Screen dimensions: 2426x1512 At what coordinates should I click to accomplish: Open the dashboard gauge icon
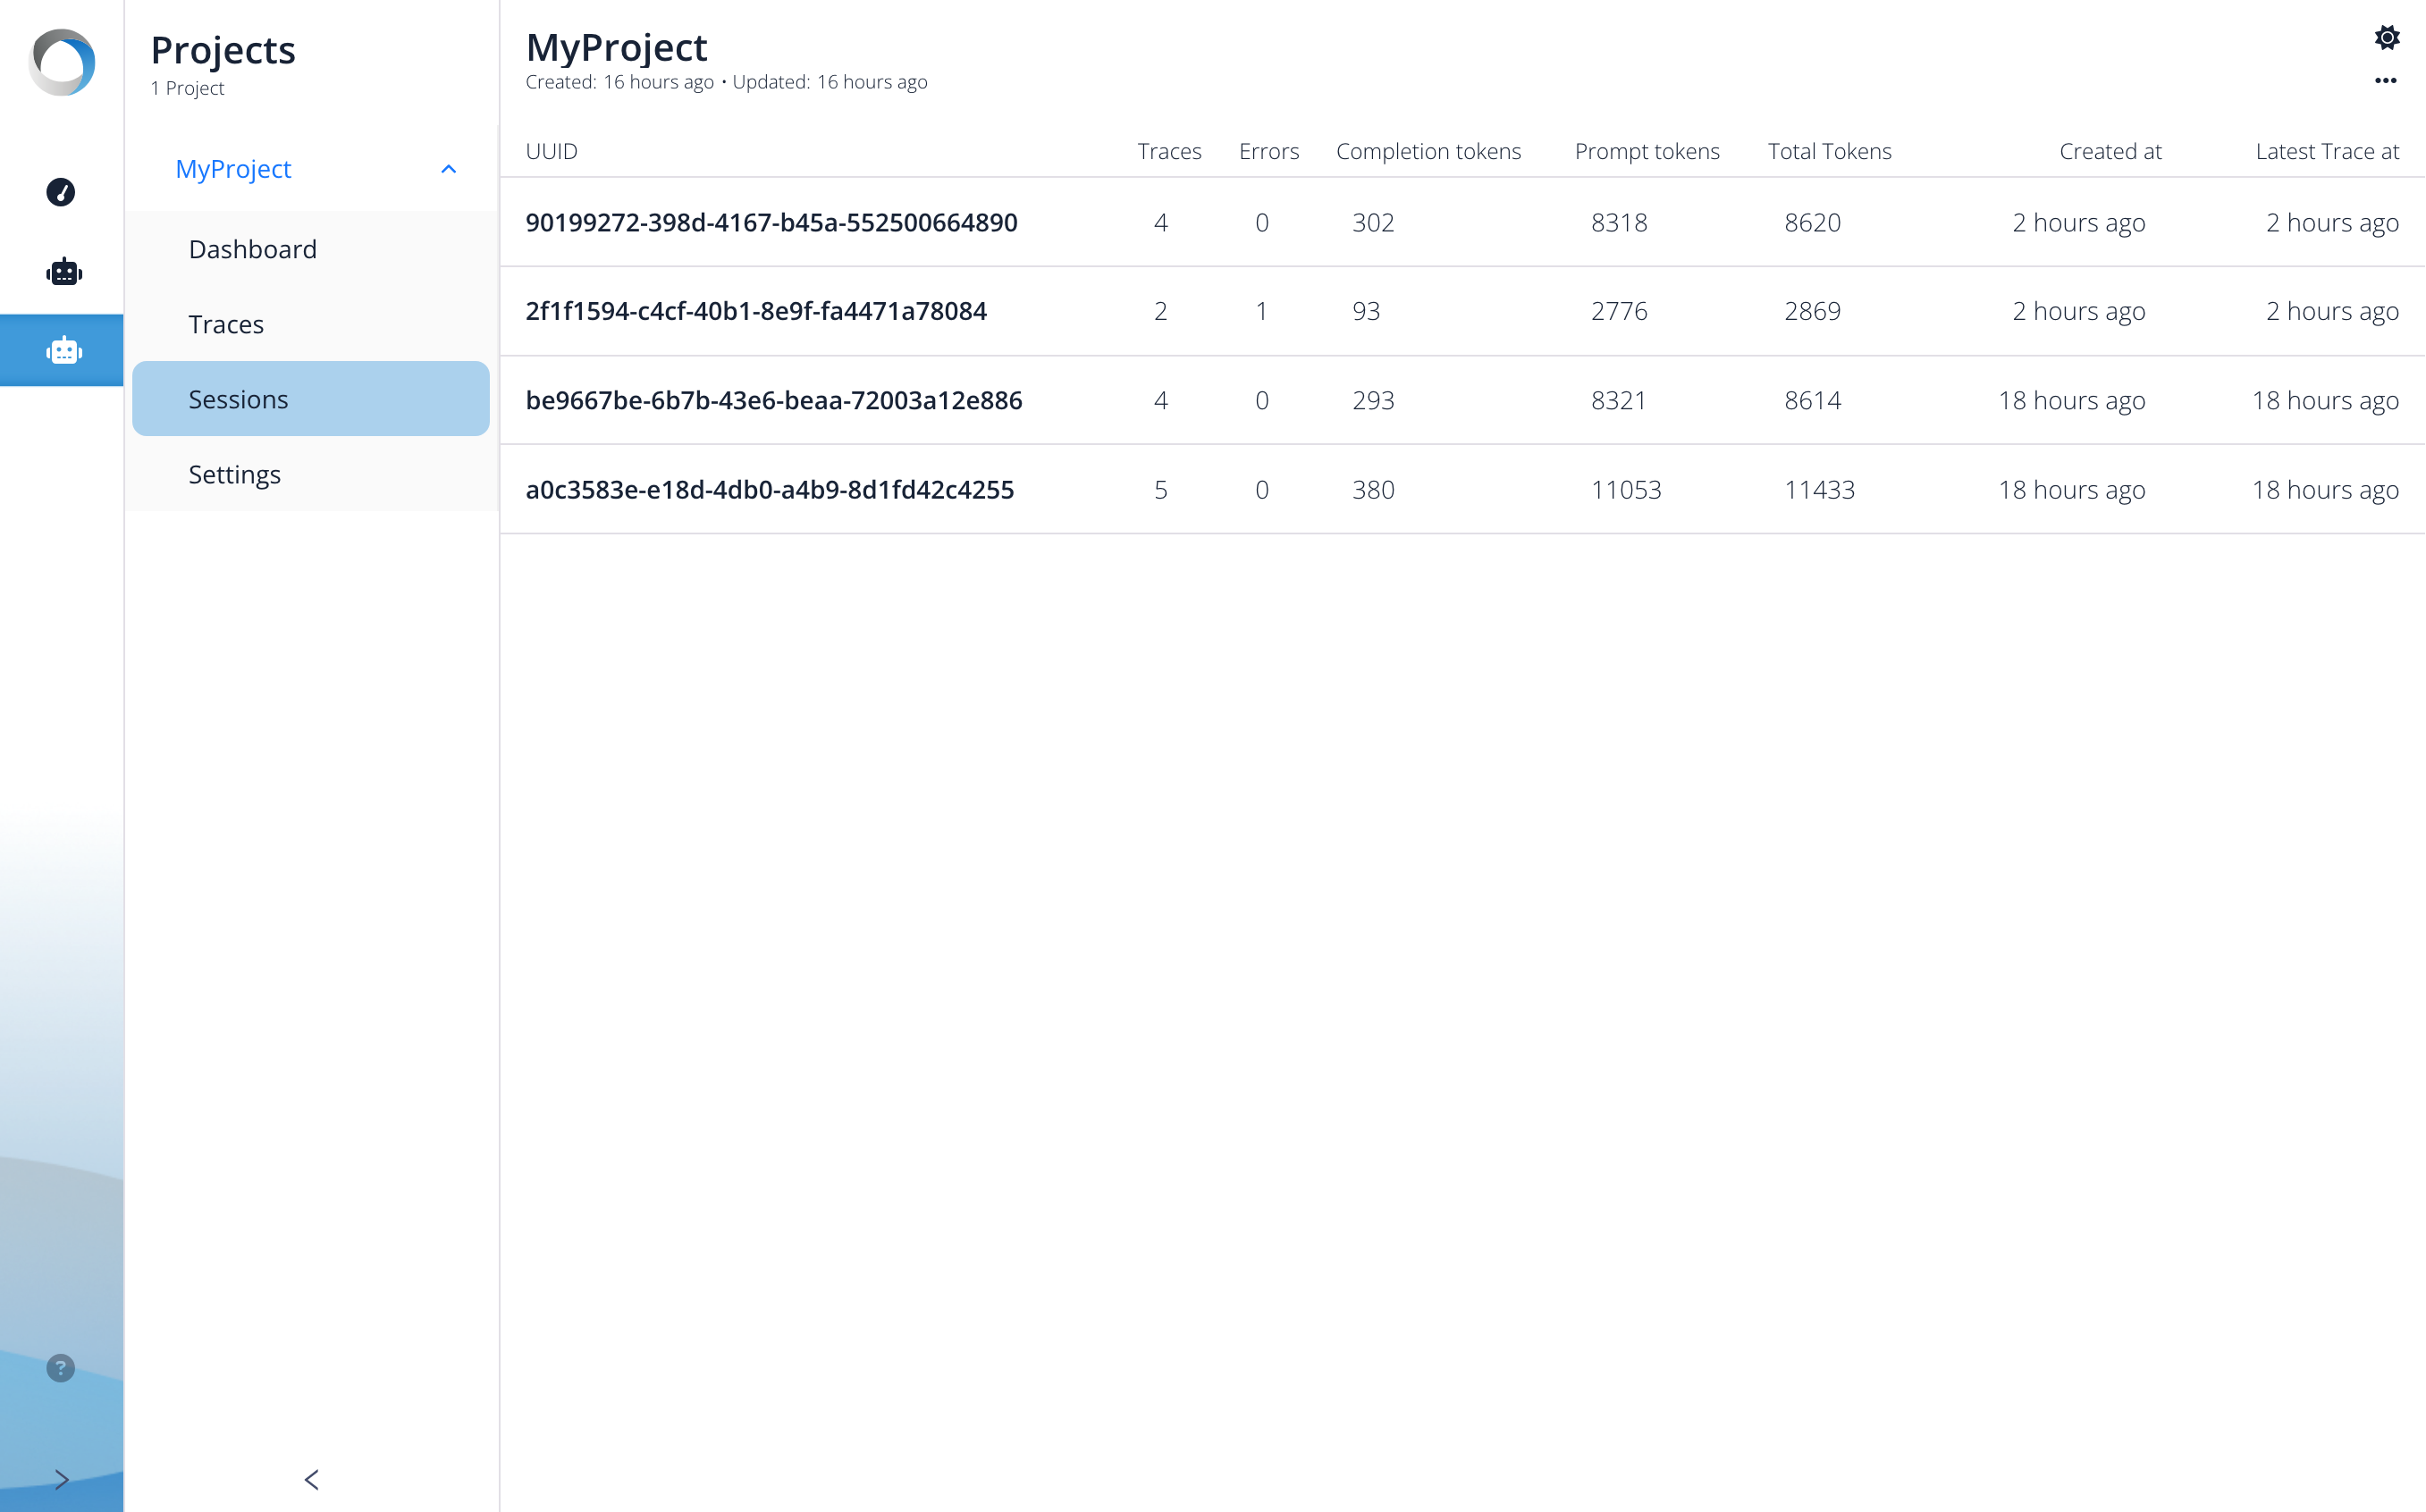[x=61, y=192]
